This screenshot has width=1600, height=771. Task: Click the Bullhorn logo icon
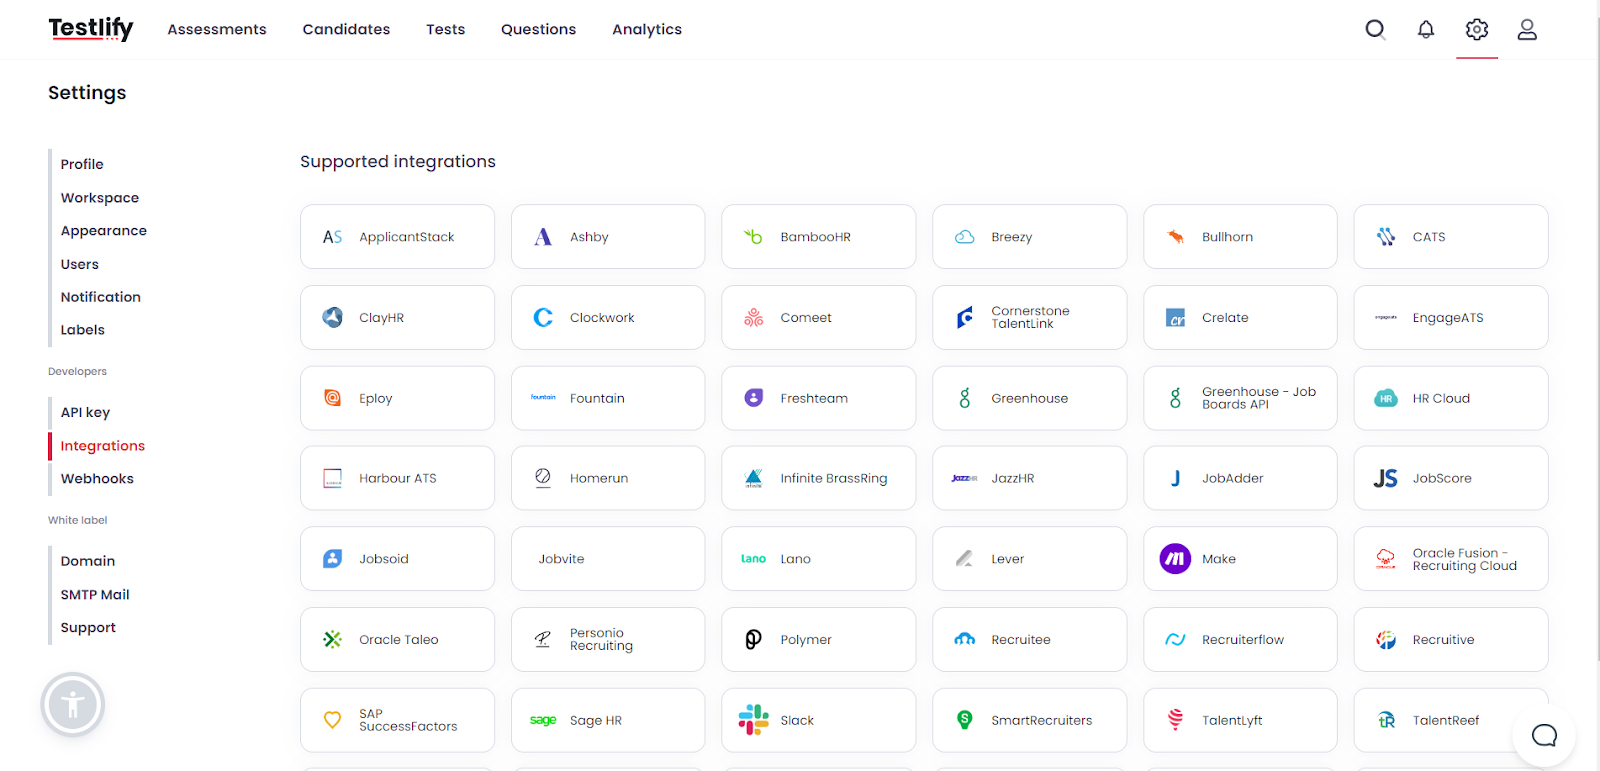(1175, 237)
